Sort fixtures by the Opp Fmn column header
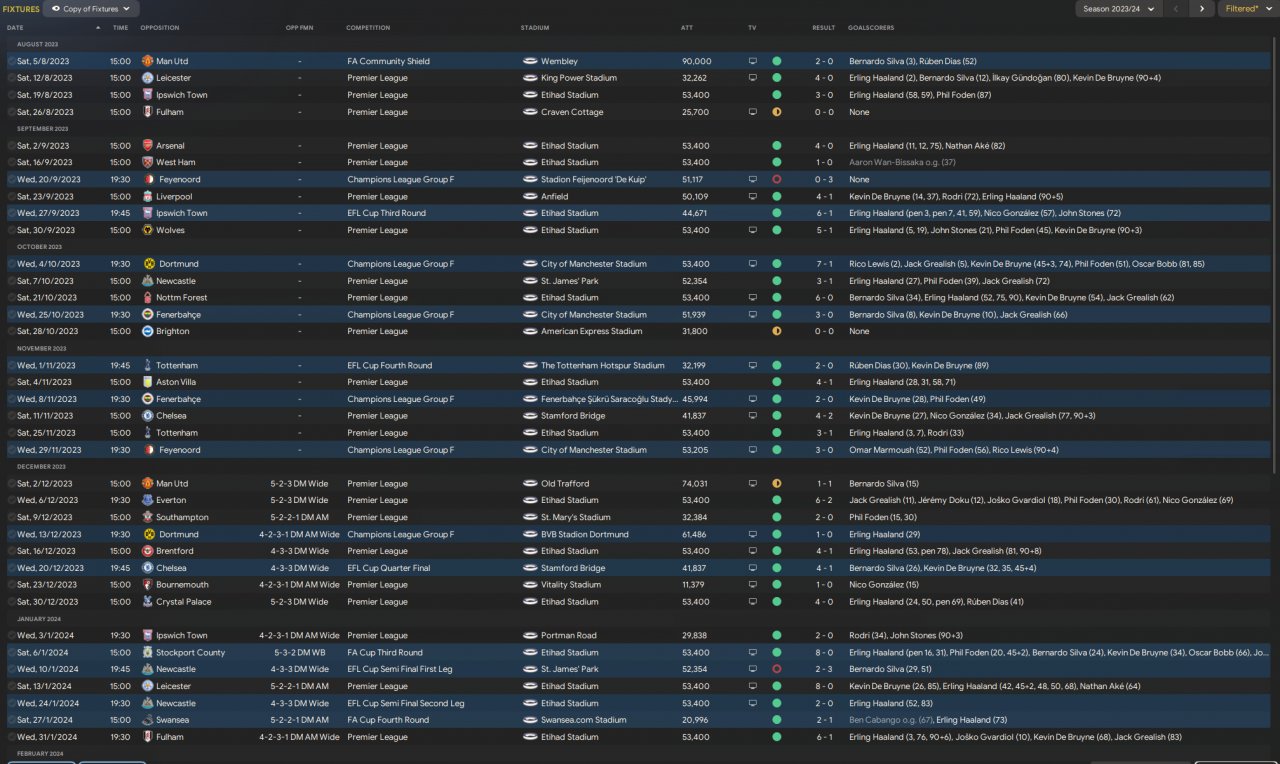 [299, 27]
